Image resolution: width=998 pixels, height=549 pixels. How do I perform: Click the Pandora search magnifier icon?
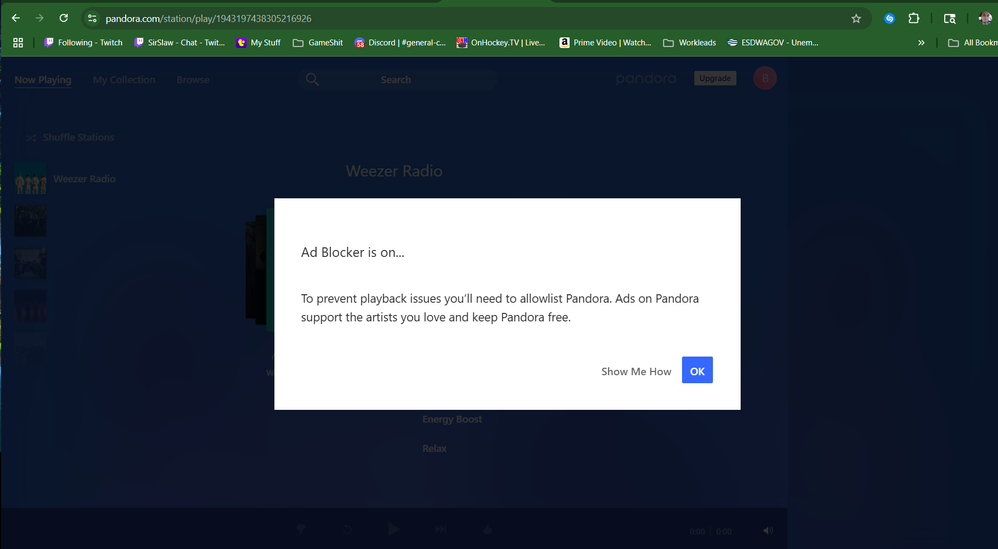tap(312, 80)
